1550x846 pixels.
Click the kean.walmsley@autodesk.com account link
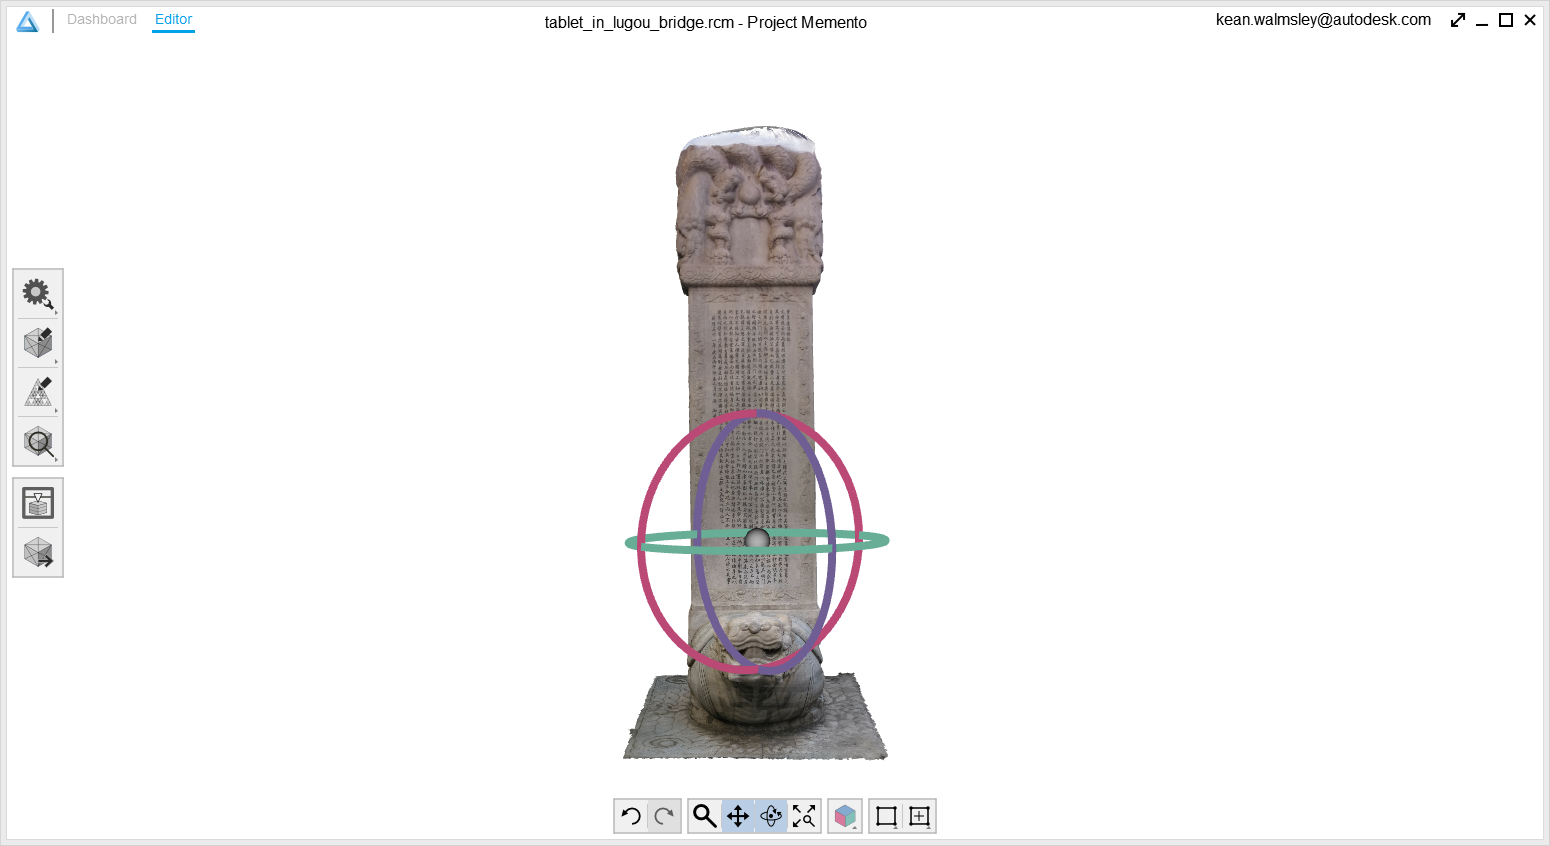point(1323,20)
